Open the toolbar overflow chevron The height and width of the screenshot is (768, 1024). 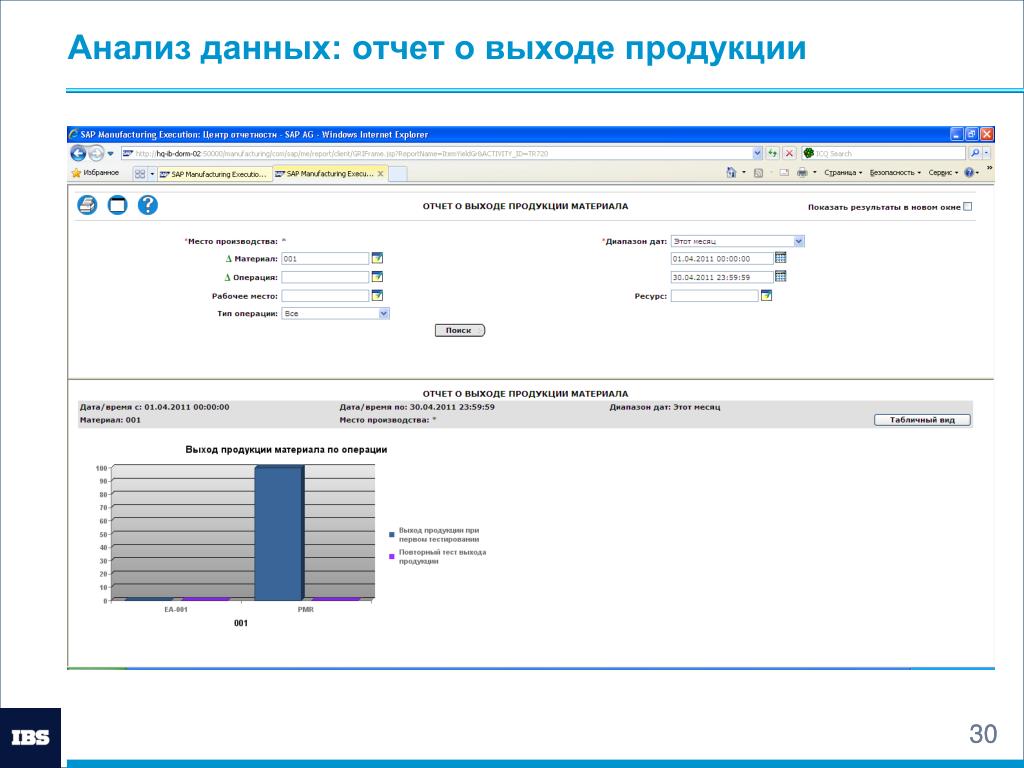(x=989, y=169)
